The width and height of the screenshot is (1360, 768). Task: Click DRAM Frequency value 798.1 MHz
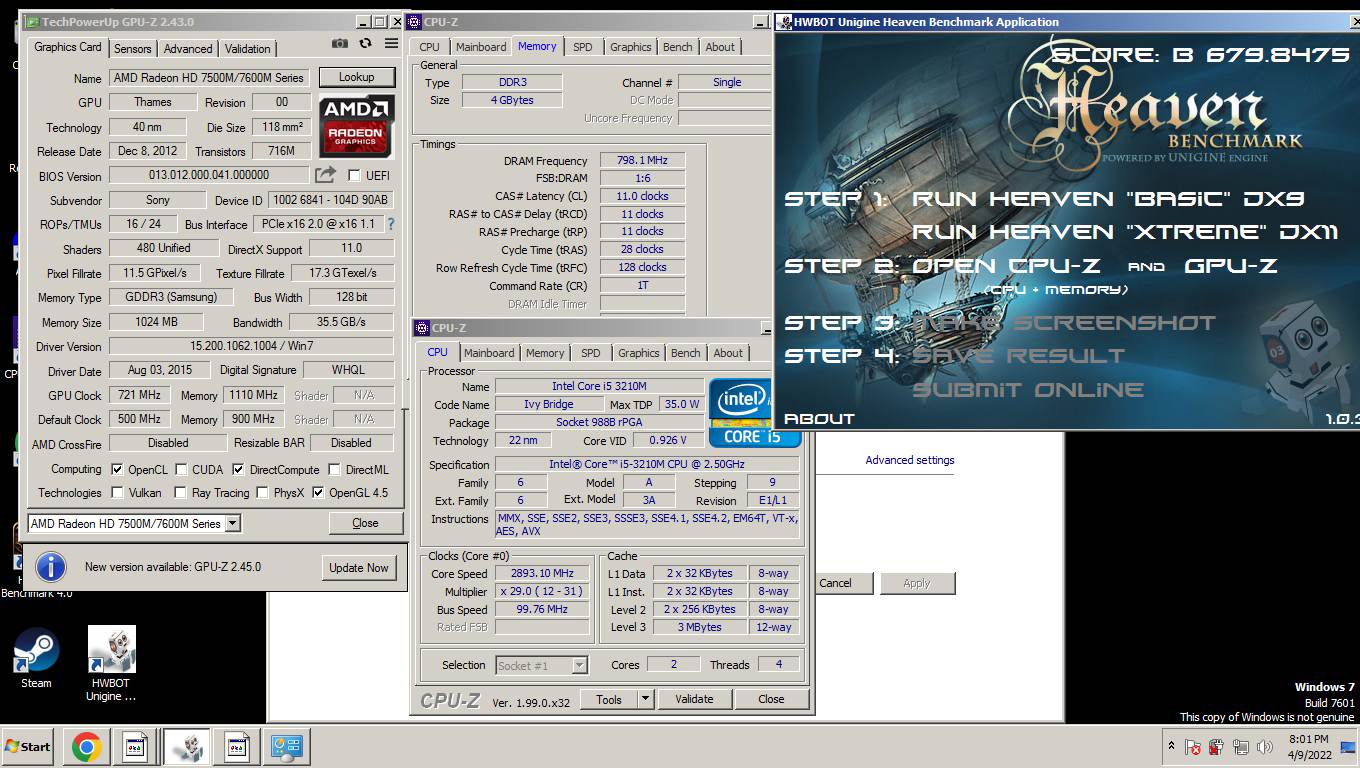point(642,160)
